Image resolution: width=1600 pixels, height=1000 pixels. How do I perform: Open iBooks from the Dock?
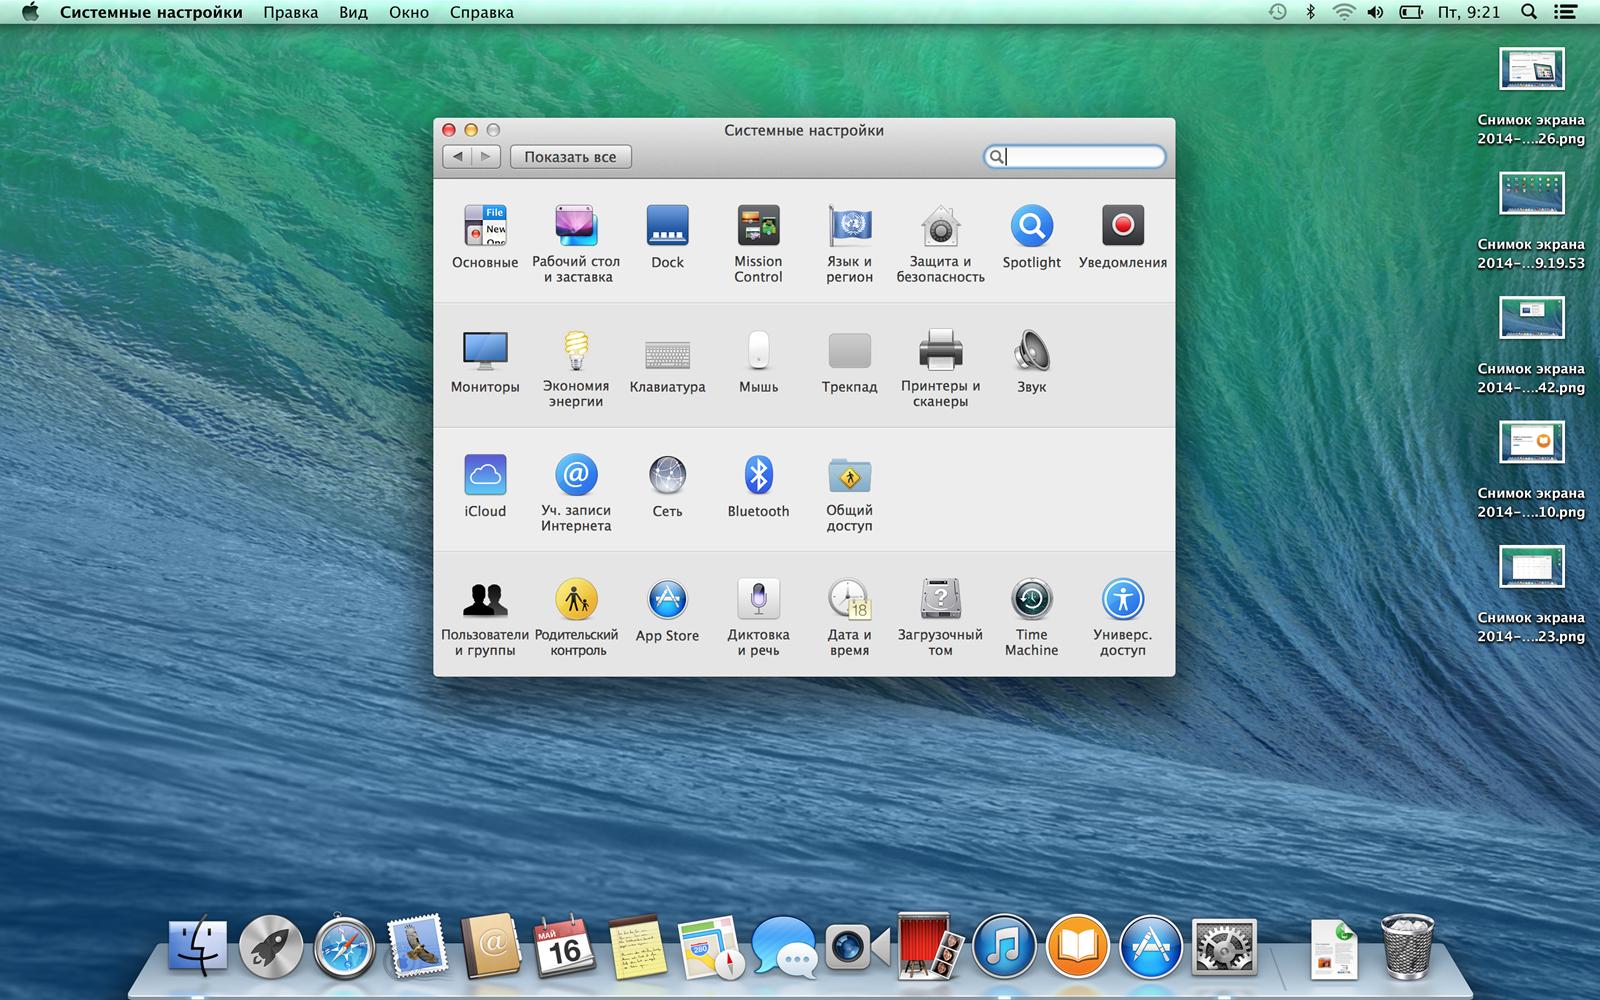(1077, 946)
